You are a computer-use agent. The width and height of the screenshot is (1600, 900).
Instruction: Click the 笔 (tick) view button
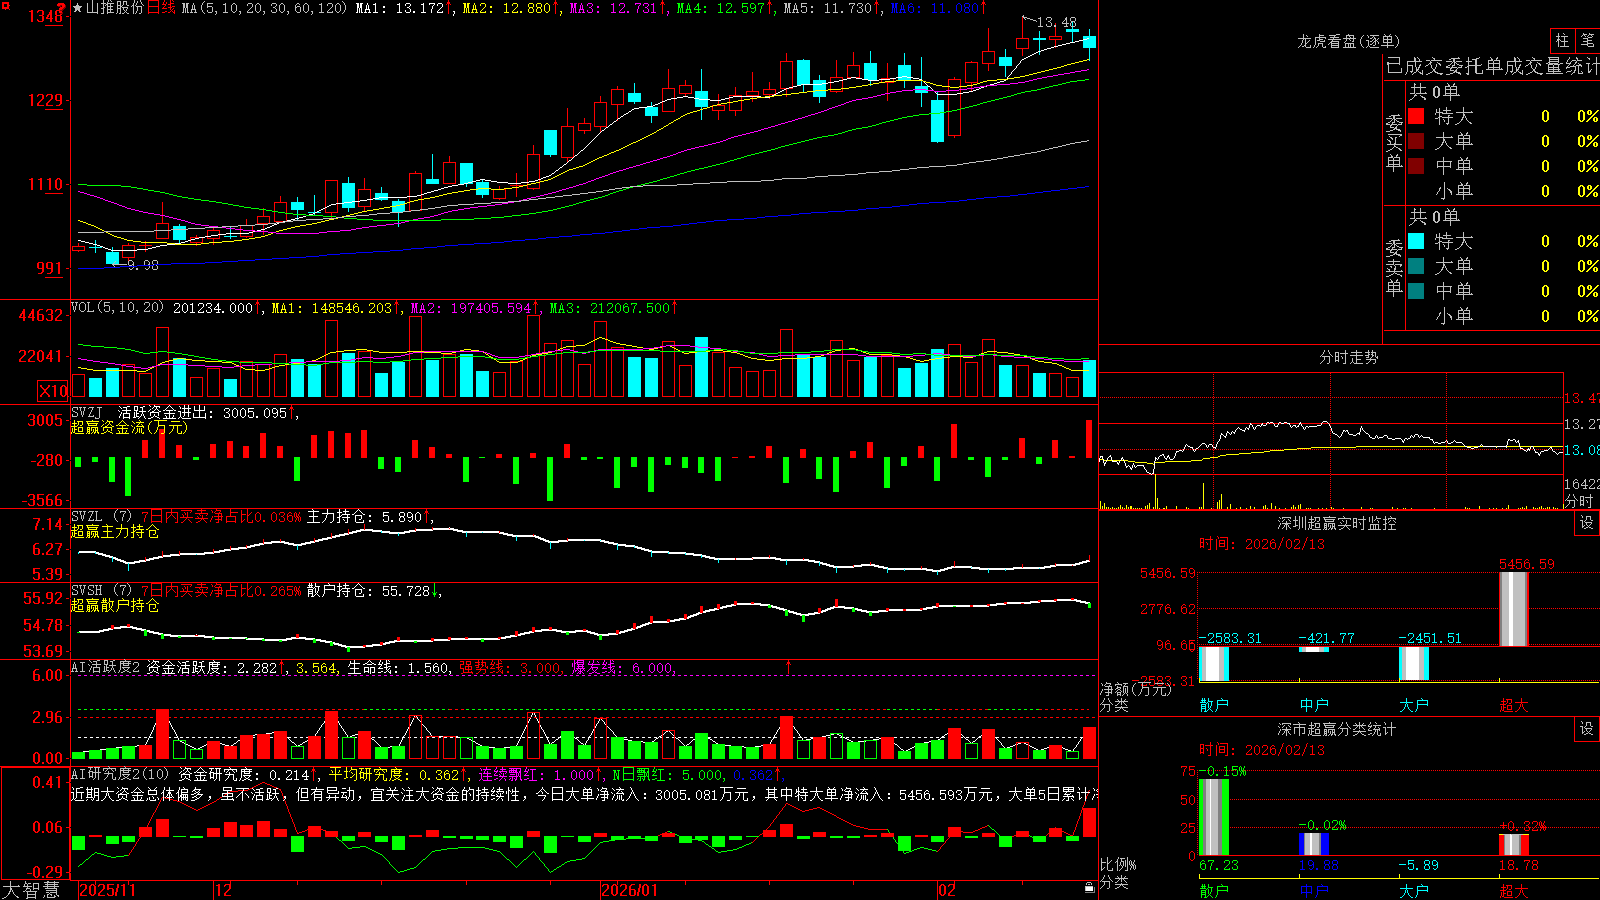click(x=1587, y=41)
